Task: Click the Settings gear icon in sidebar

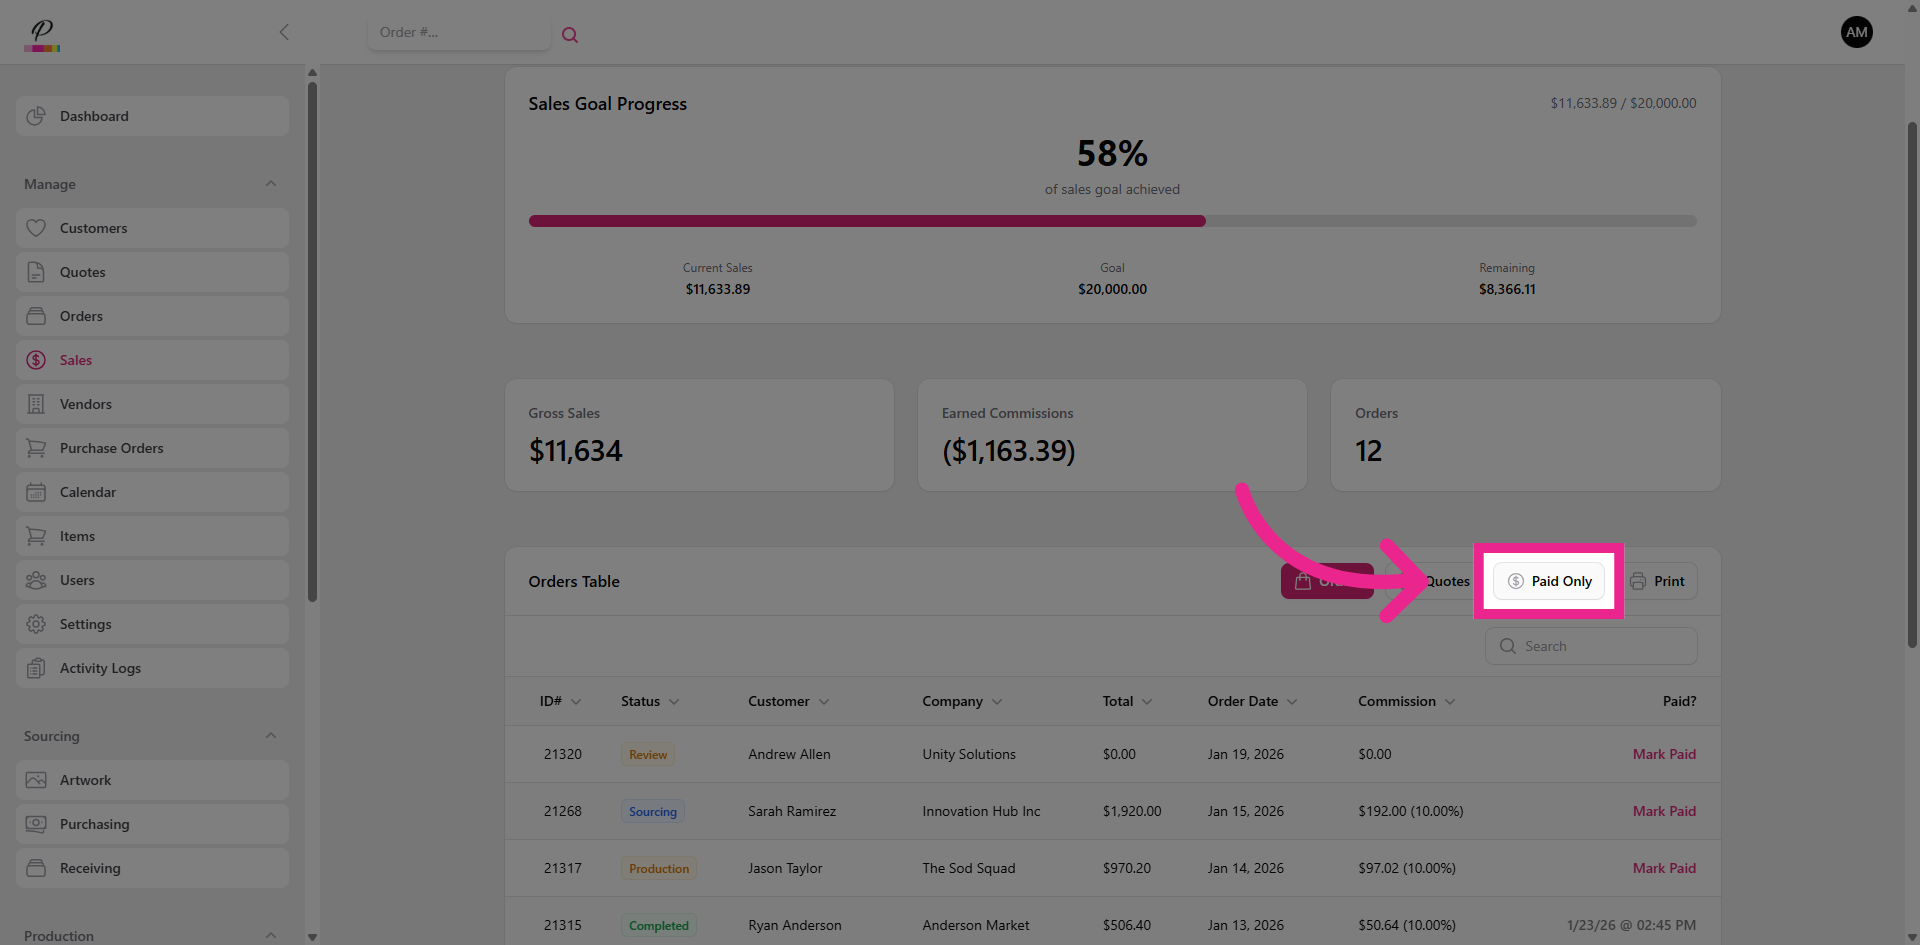Action: 36,624
